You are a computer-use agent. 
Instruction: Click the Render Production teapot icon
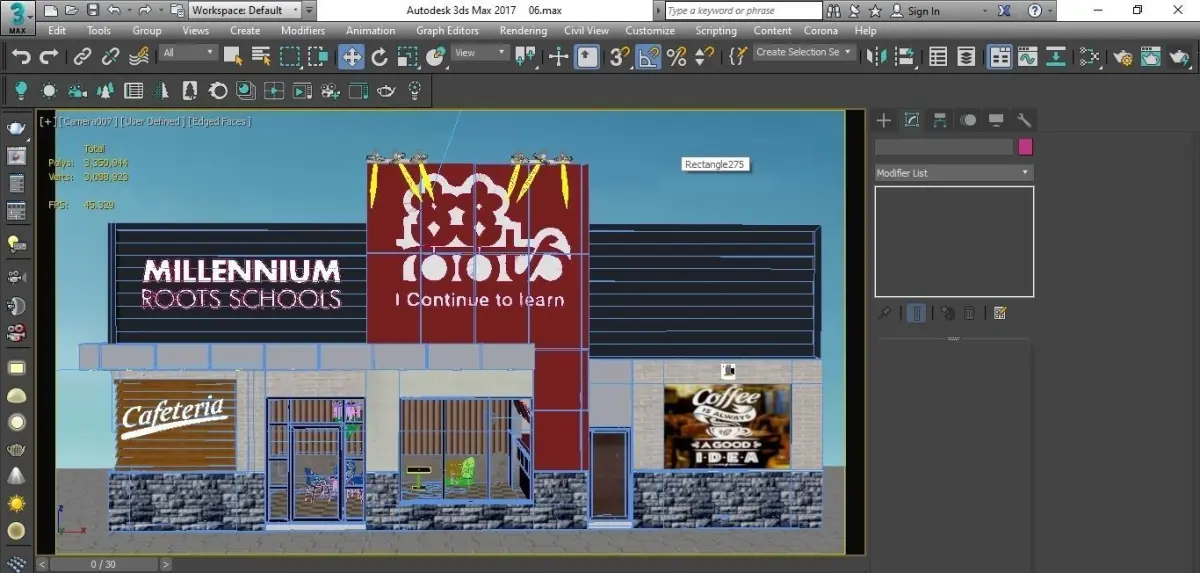tap(1180, 57)
